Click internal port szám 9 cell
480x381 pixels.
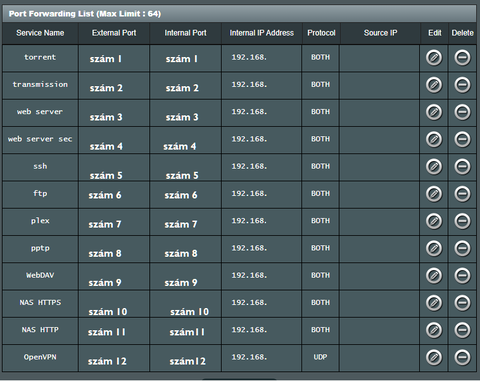(185, 276)
